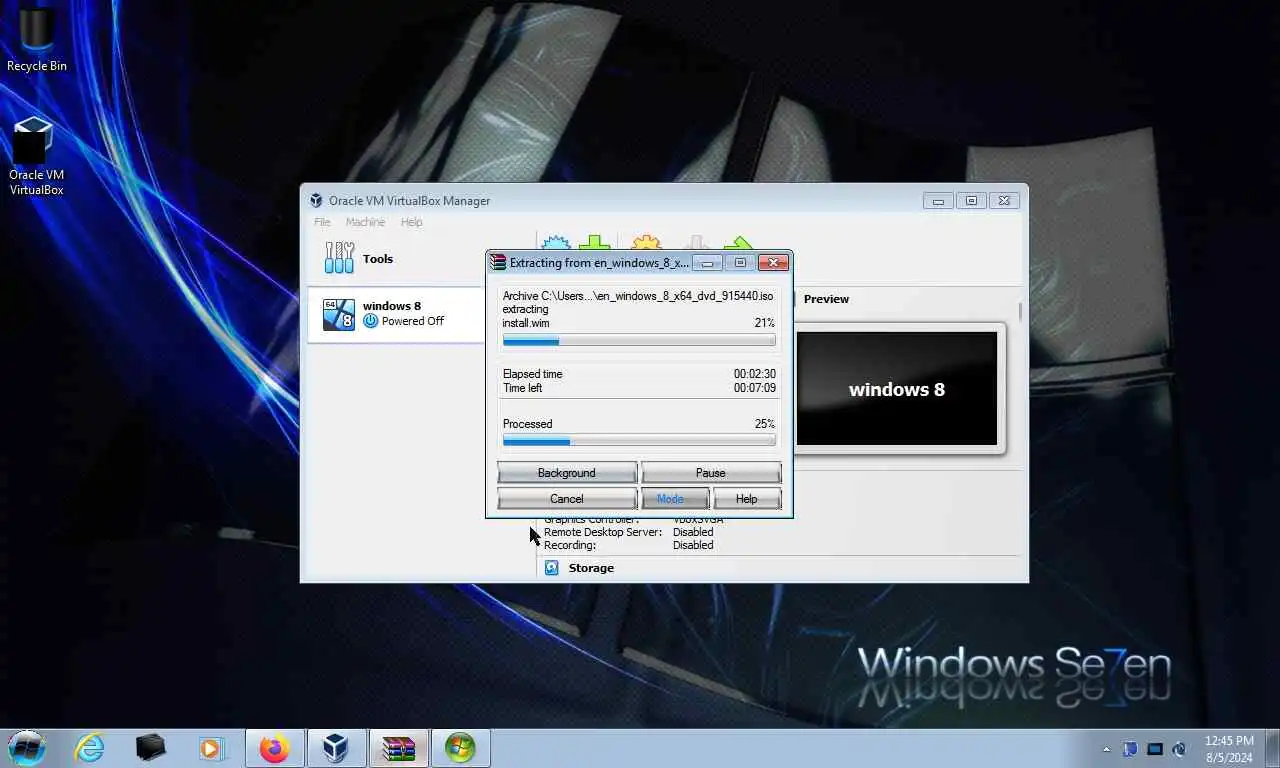Click the install.wim file progress bar
Image resolution: width=1280 pixels, height=768 pixels.
pyautogui.click(x=639, y=341)
